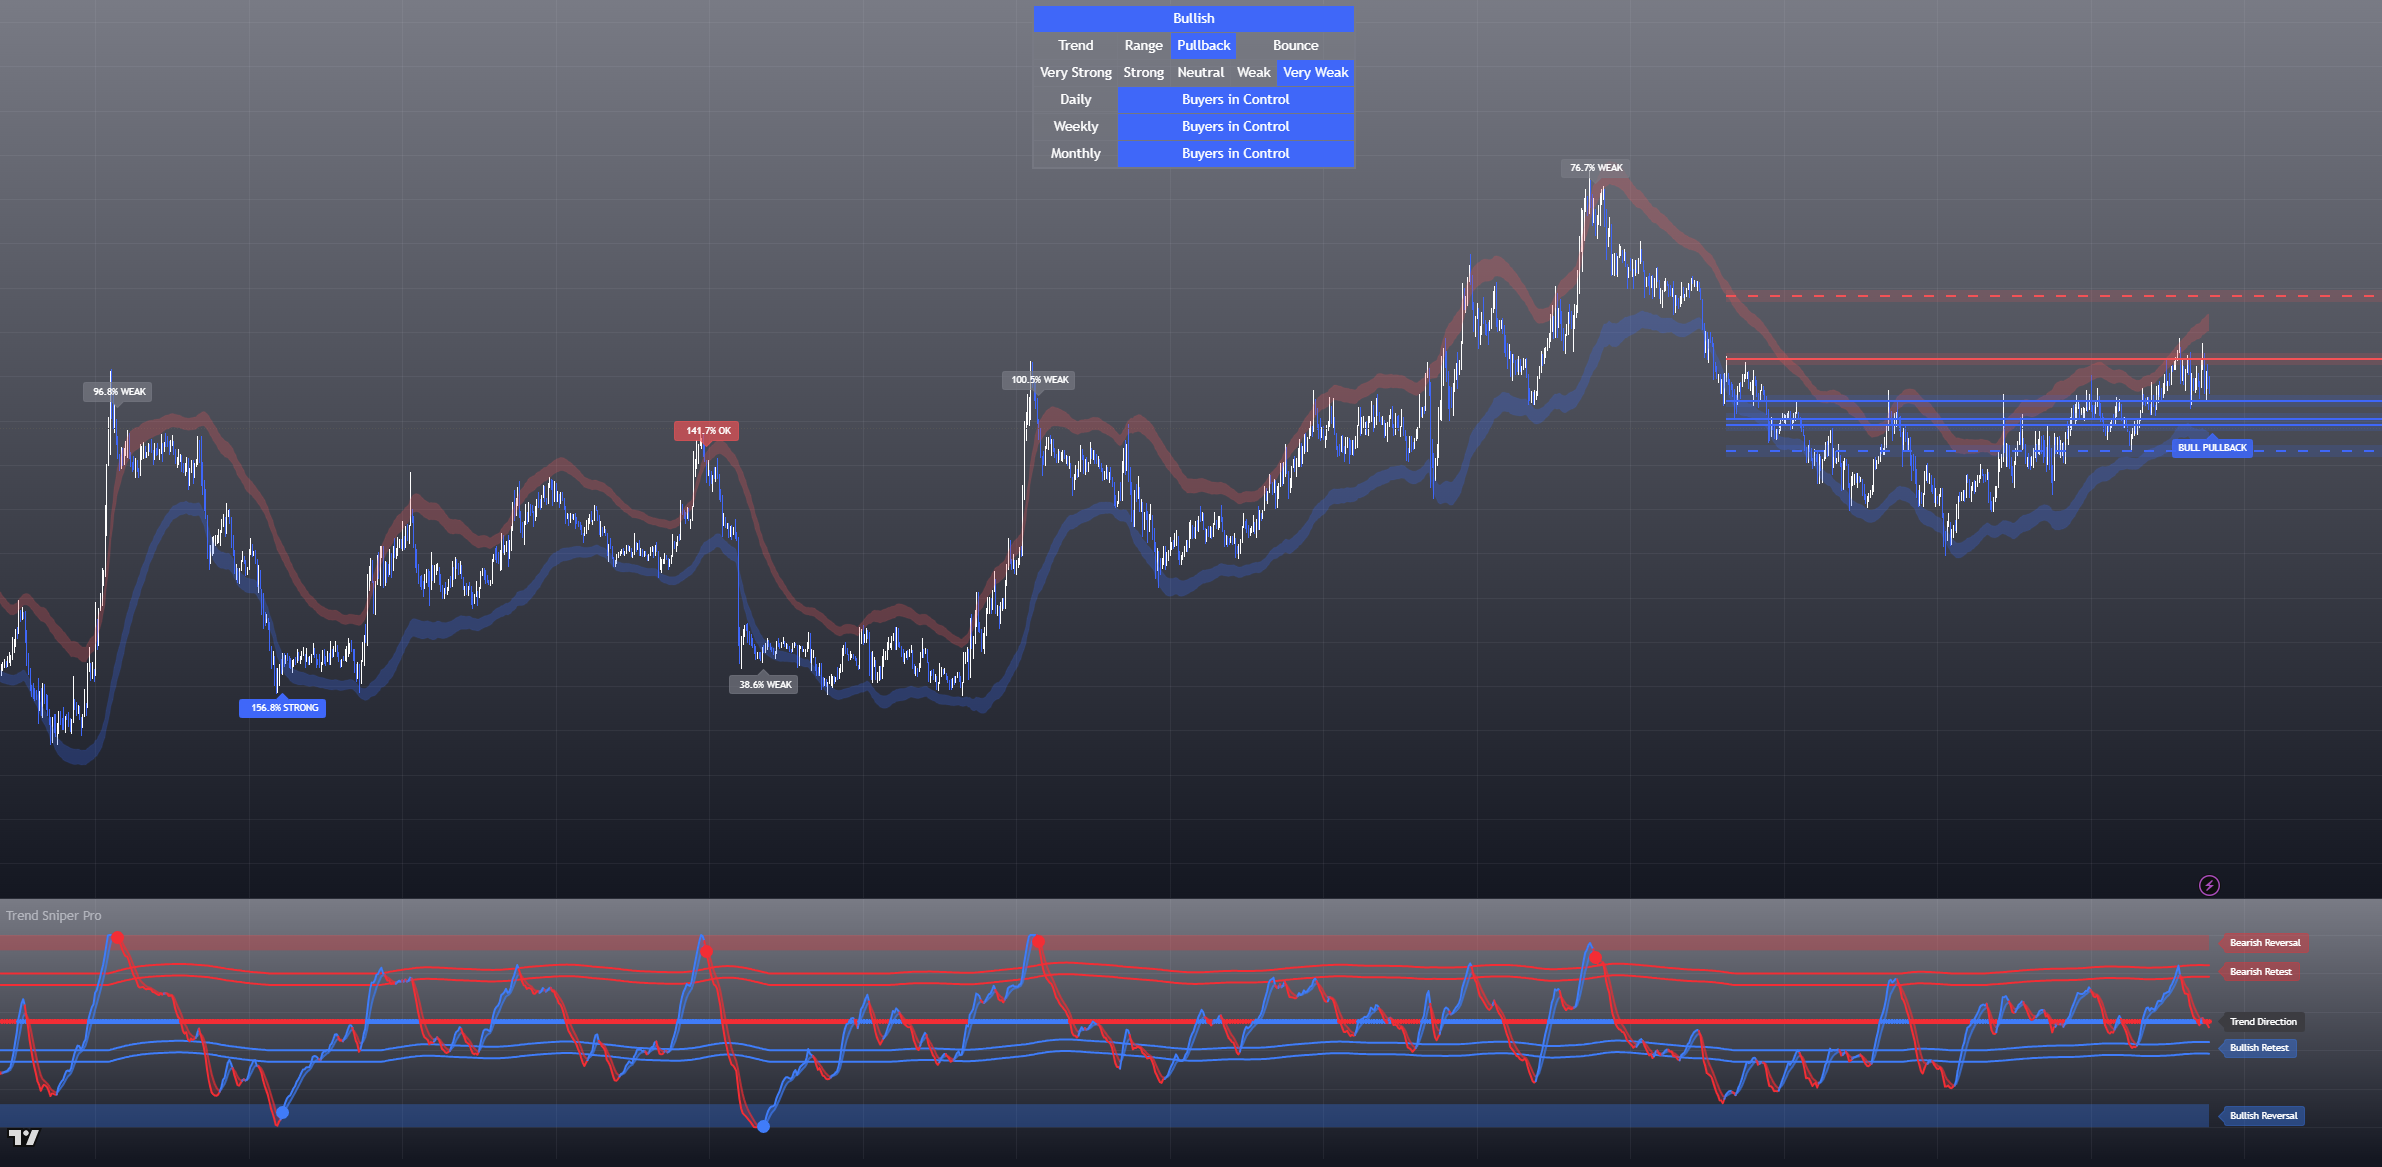
Task: Select the Very Weak strength cell
Action: (1315, 73)
